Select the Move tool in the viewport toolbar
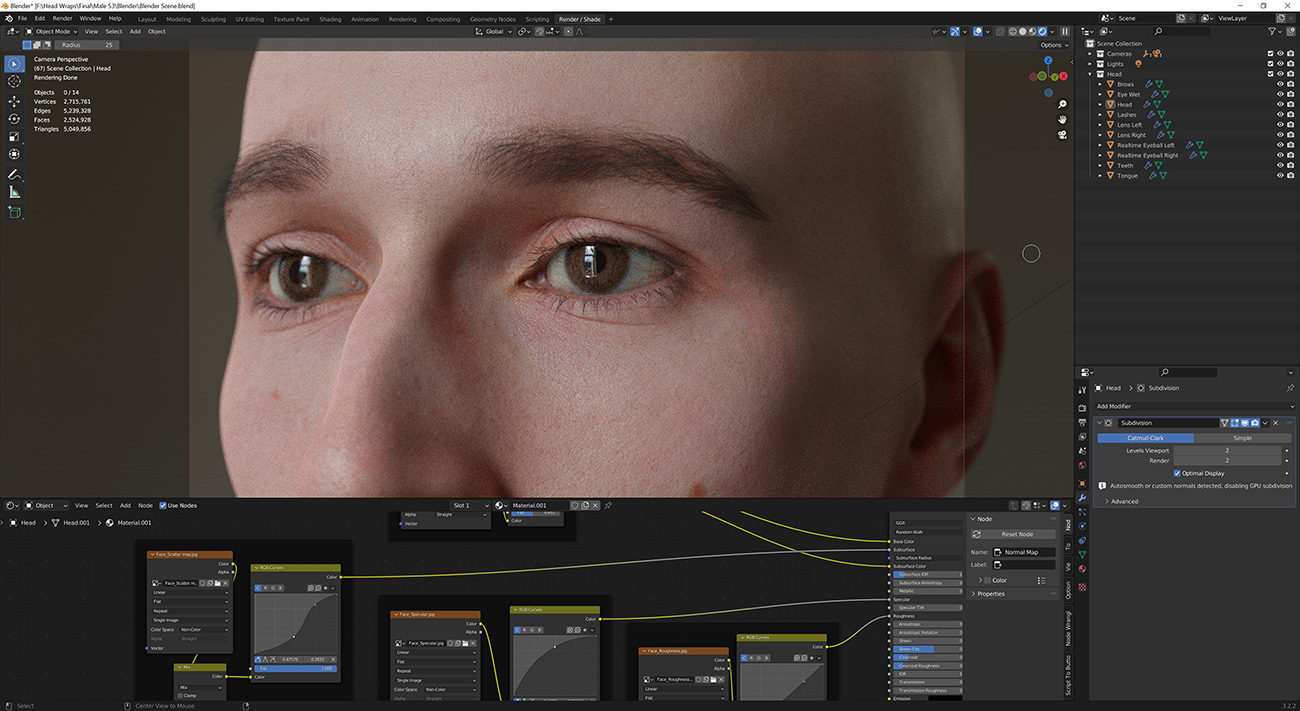The width and height of the screenshot is (1300, 711). (x=13, y=99)
